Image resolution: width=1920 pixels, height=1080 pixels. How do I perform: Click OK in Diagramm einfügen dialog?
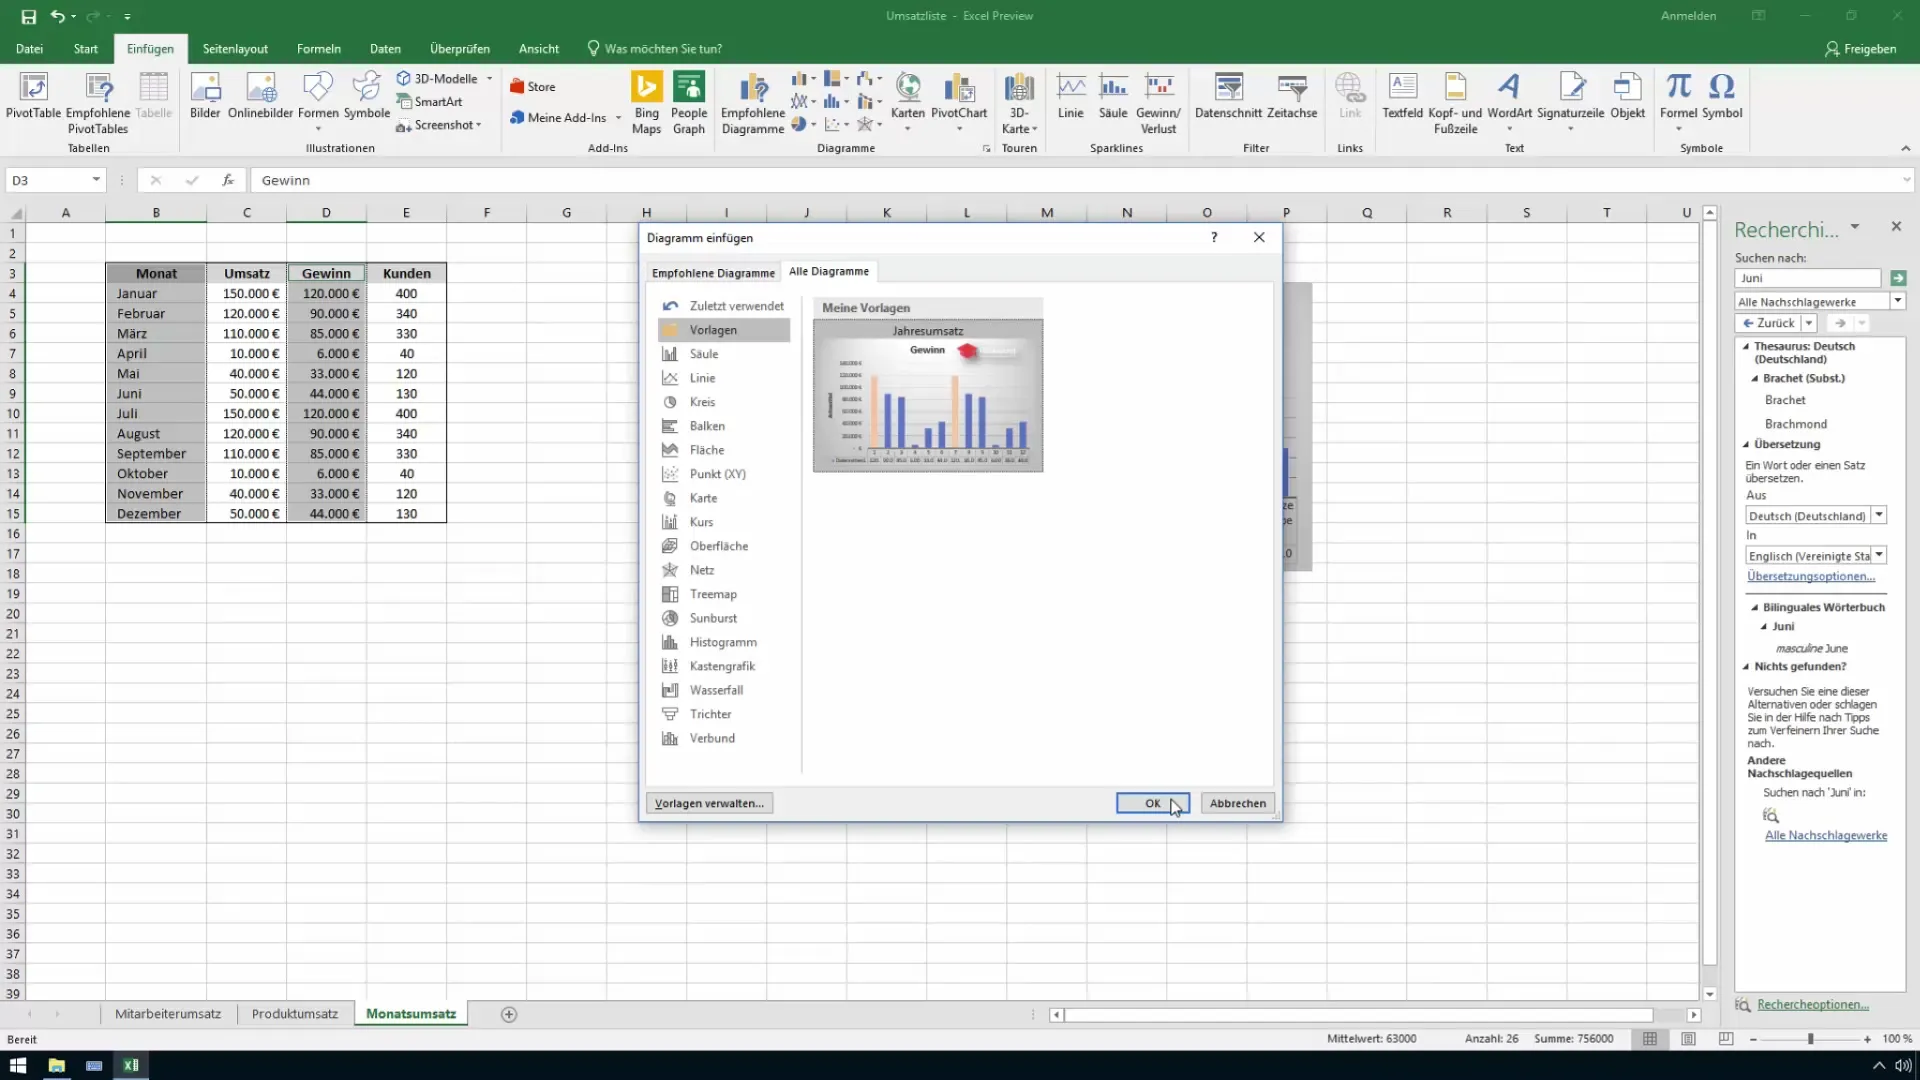pyautogui.click(x=1152, y=803)
